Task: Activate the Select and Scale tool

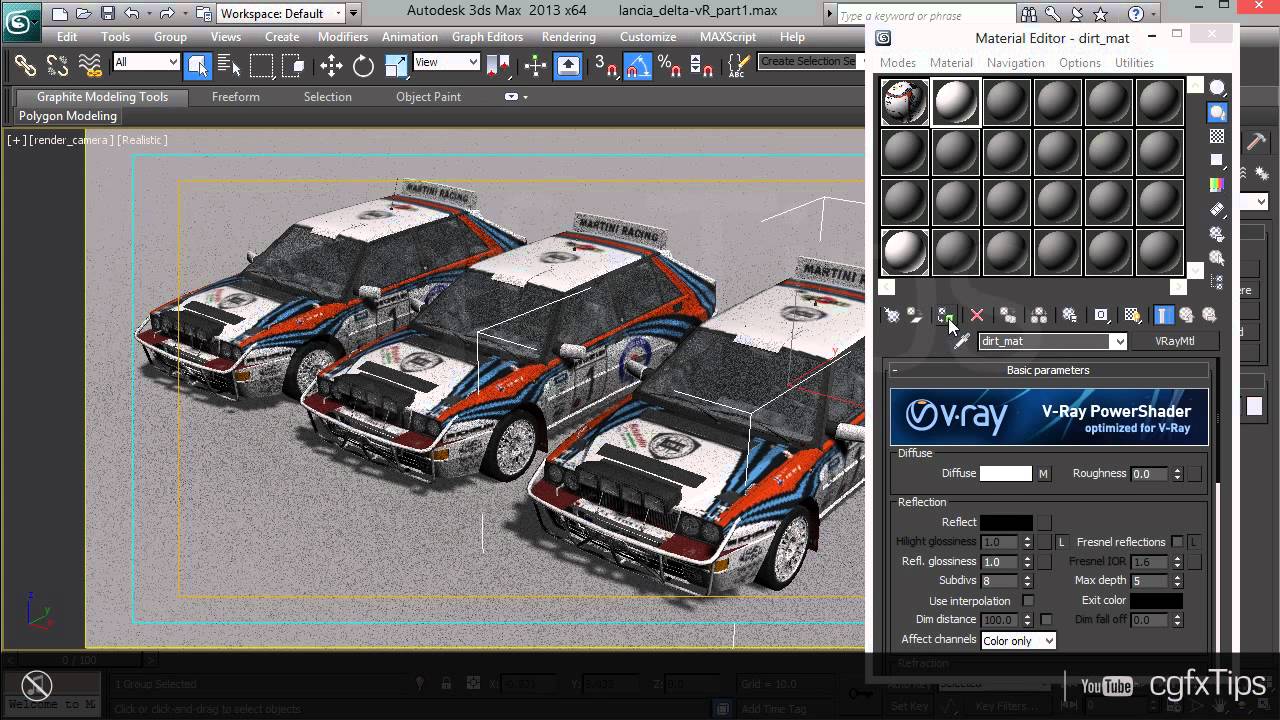Action: pos(396,66)
